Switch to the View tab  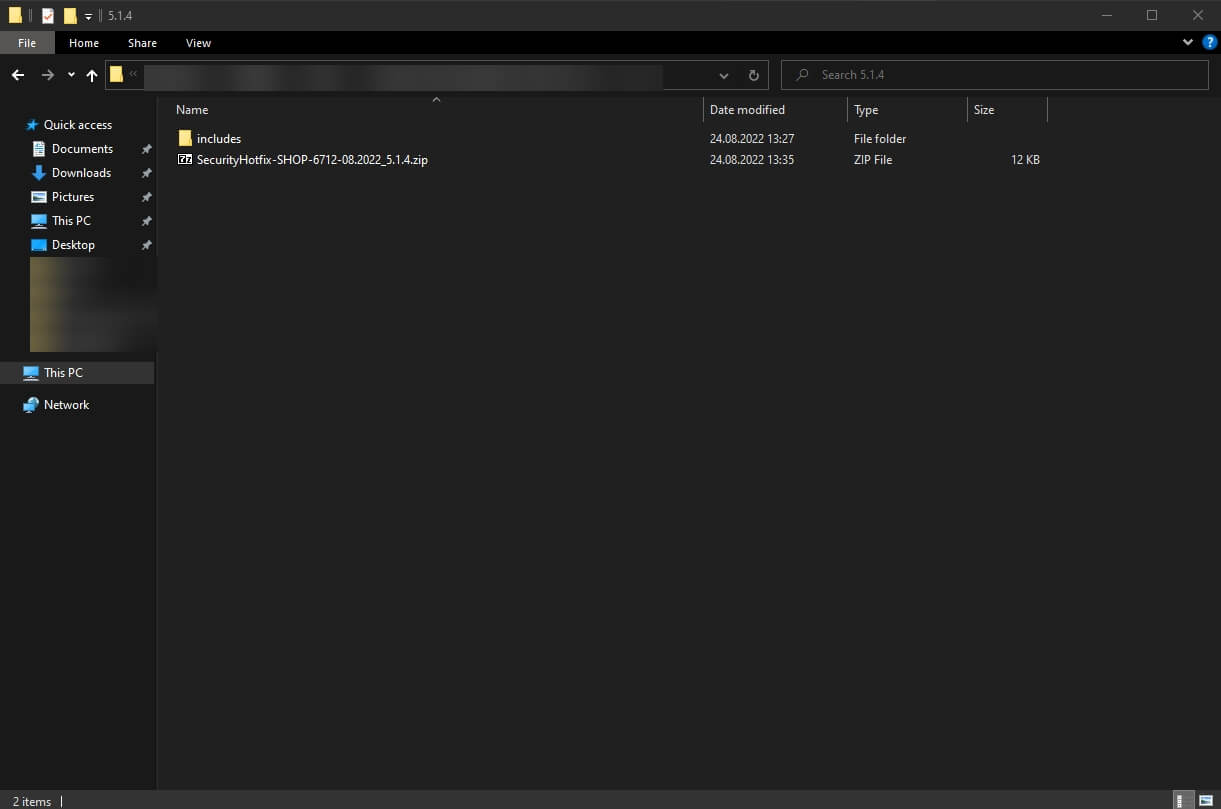(198, 43)
